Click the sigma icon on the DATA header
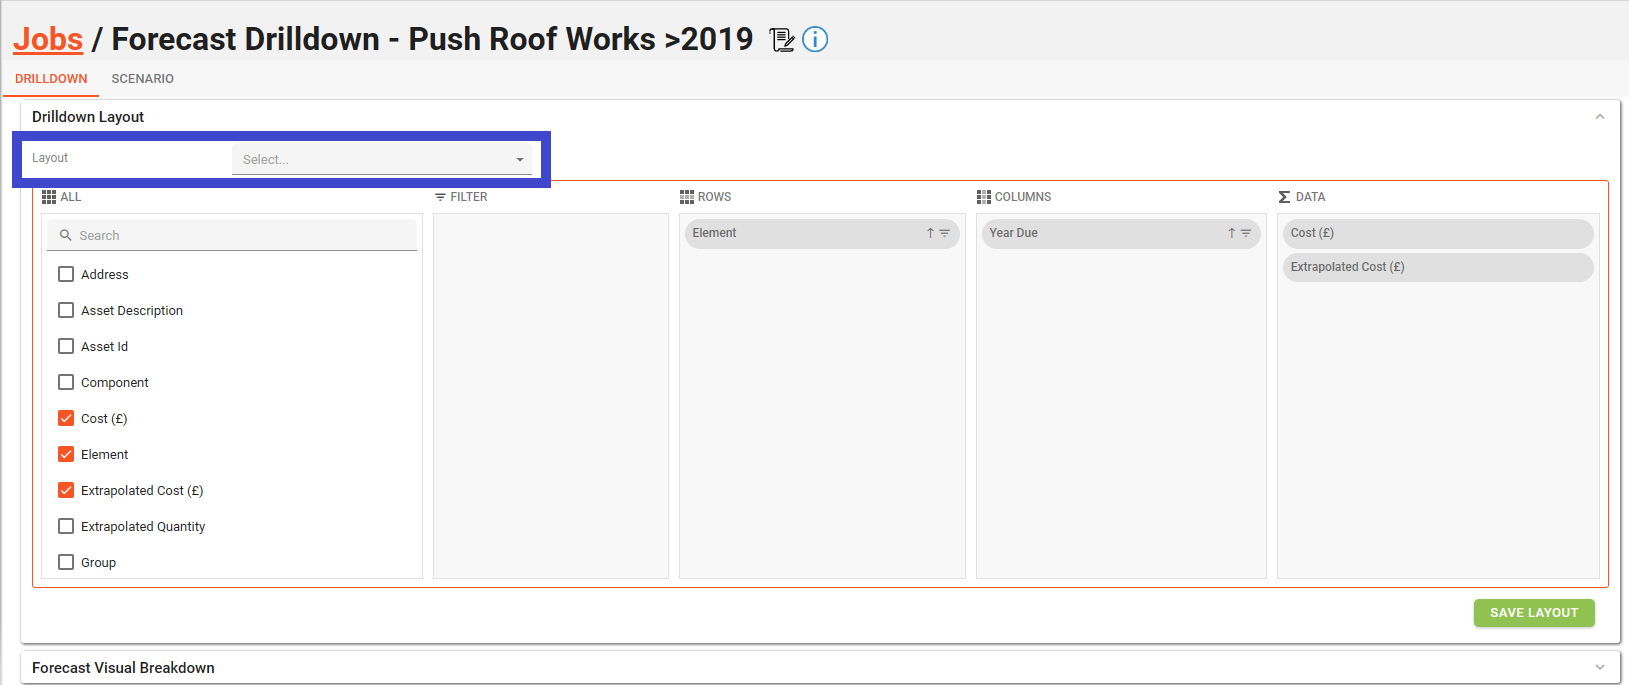The height and width of the screenshot is (685, 1629). click(x=1284, y=197)
